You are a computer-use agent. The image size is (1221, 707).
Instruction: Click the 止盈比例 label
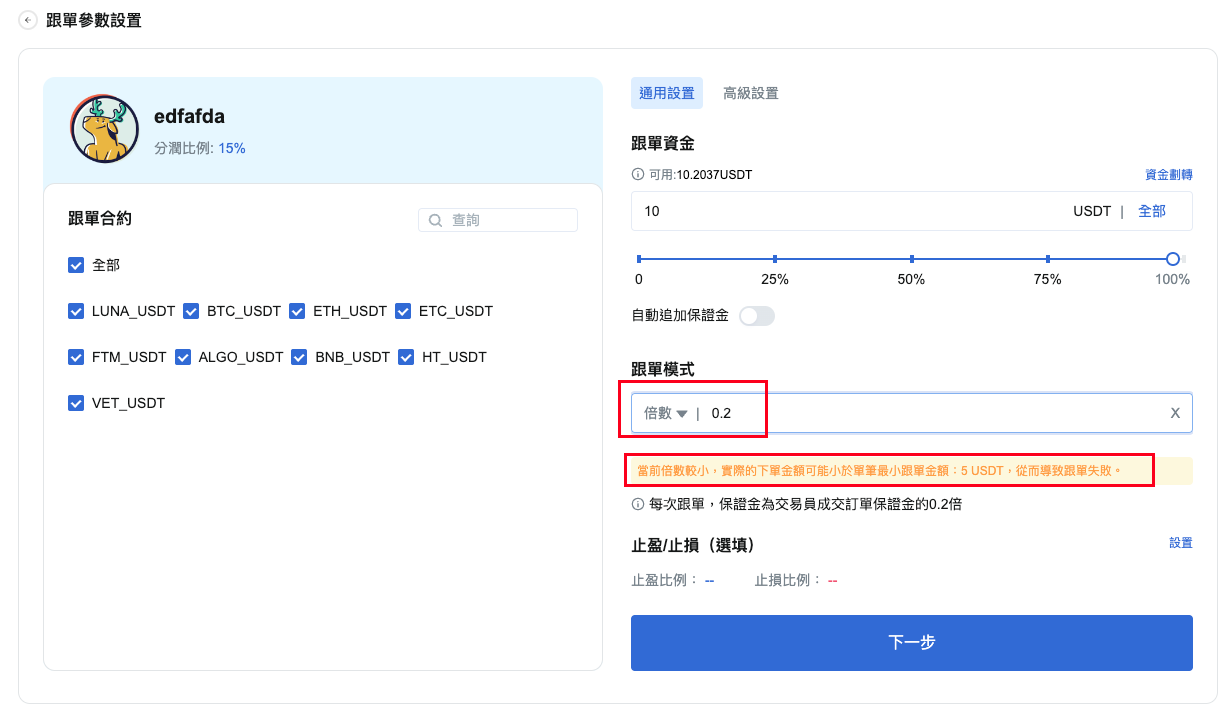pos(665,580)
